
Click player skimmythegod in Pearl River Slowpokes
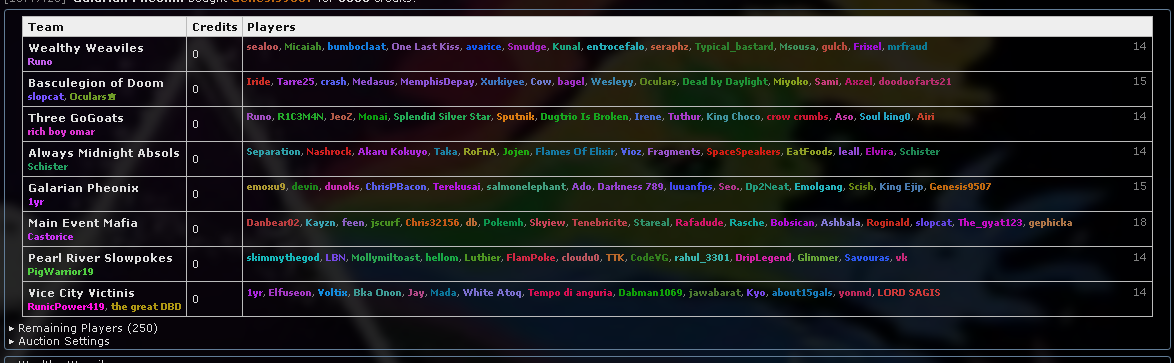(x=282, y=257)
